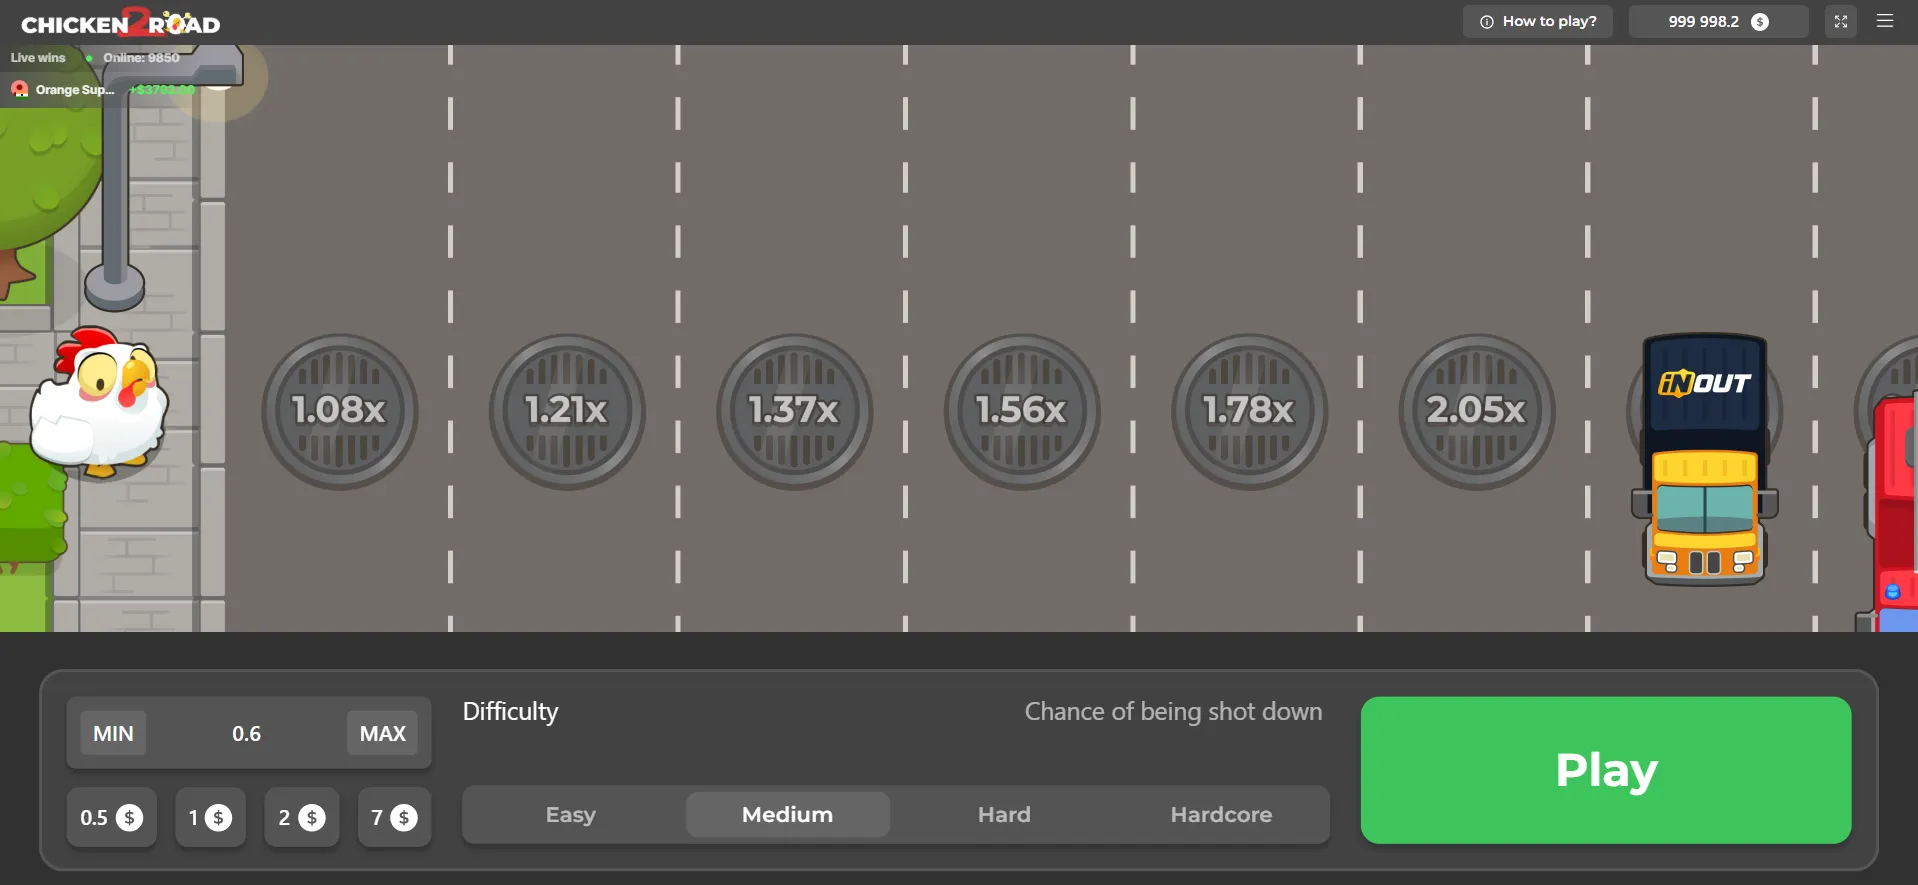Select the 1.37x manhole cover
Viewport: 1918px width, 885px height.
[794, 411]
